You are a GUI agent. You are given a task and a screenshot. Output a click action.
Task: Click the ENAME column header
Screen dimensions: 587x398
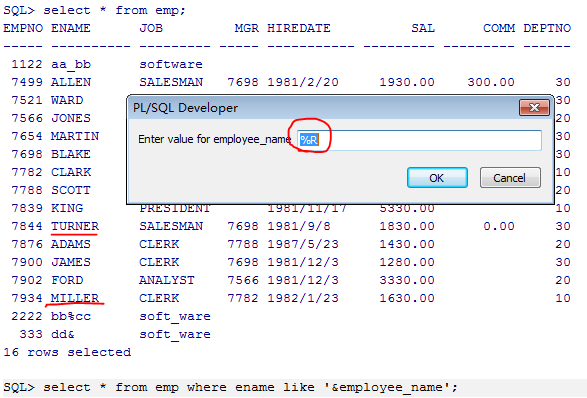tap(71, 28)
